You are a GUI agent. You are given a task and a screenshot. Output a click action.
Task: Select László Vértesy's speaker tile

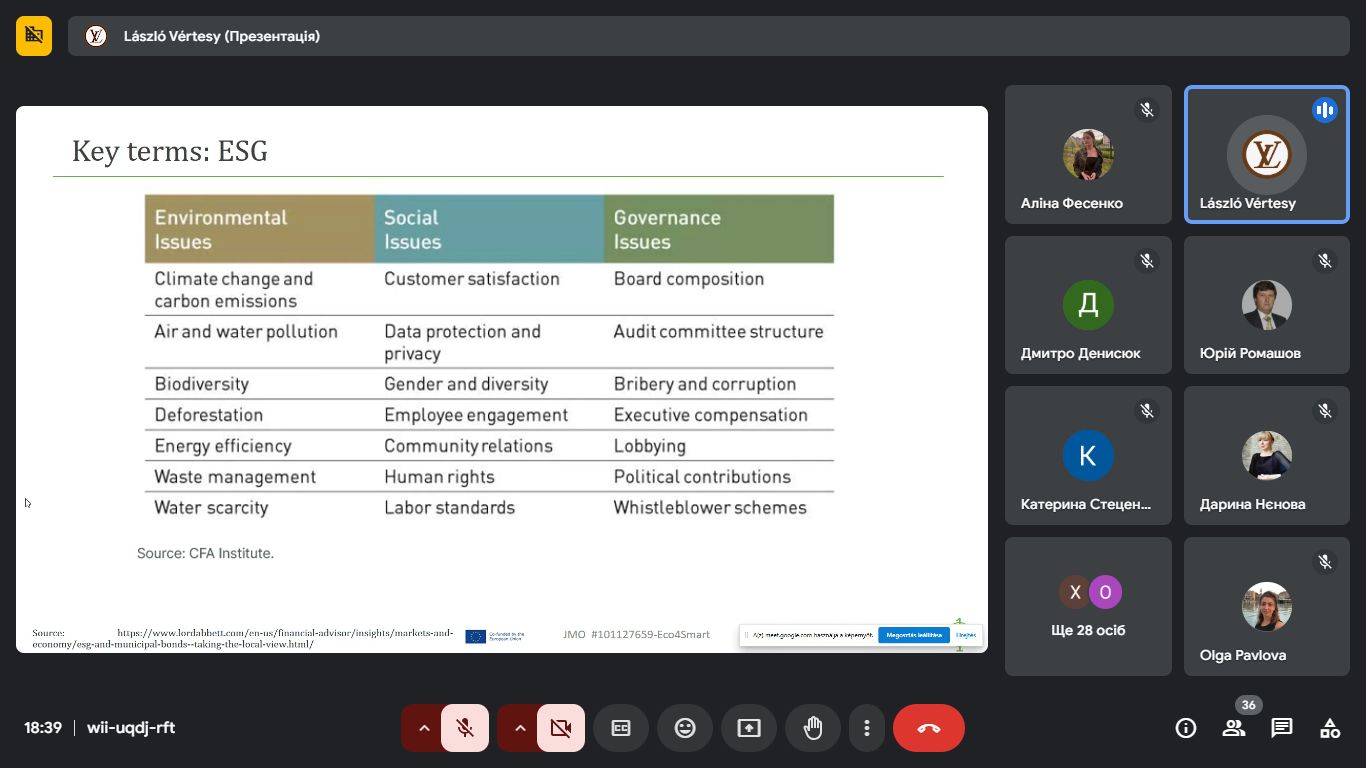[1266, 154]
